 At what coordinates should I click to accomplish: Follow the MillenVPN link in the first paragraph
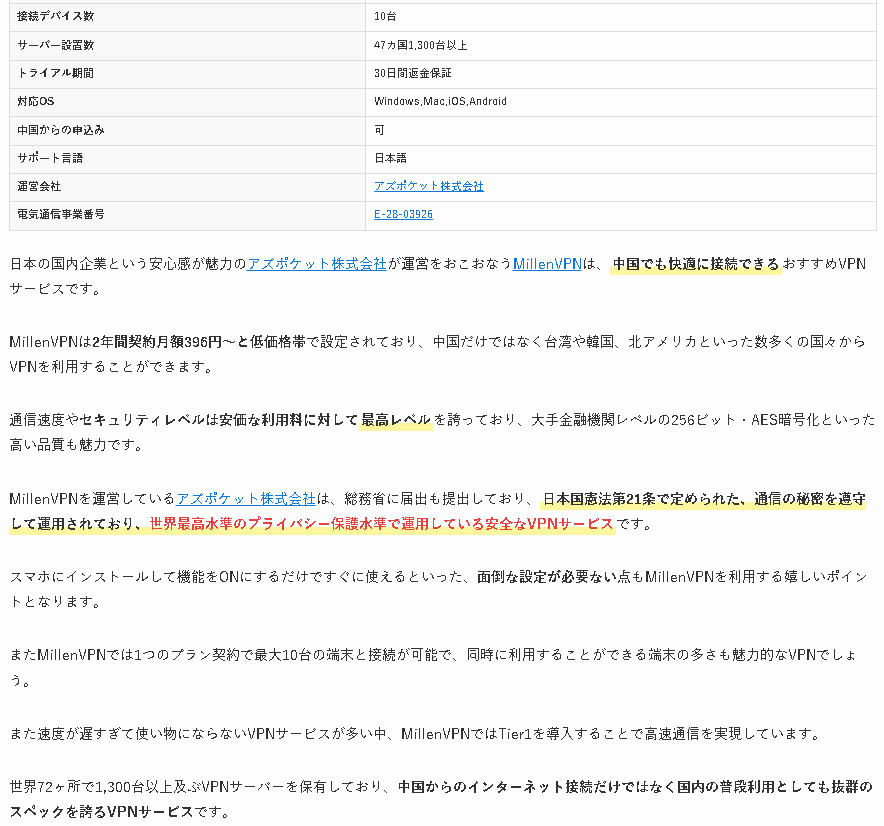(x=546, y=264)
